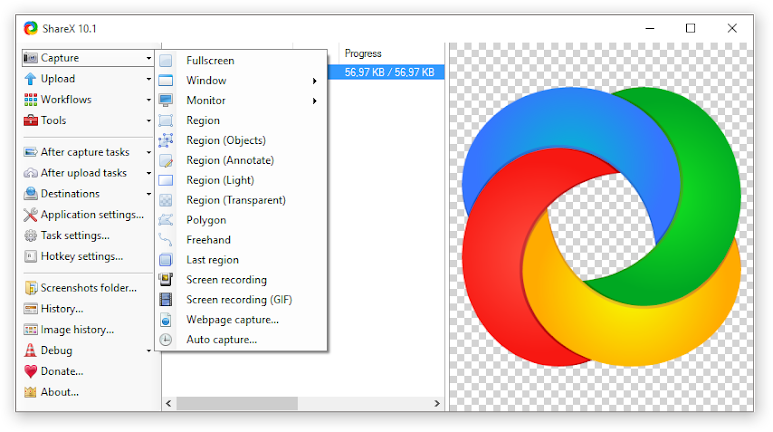
Task: Select Region (Annotate) from Capture menu
Action: (x=230, y=160)
